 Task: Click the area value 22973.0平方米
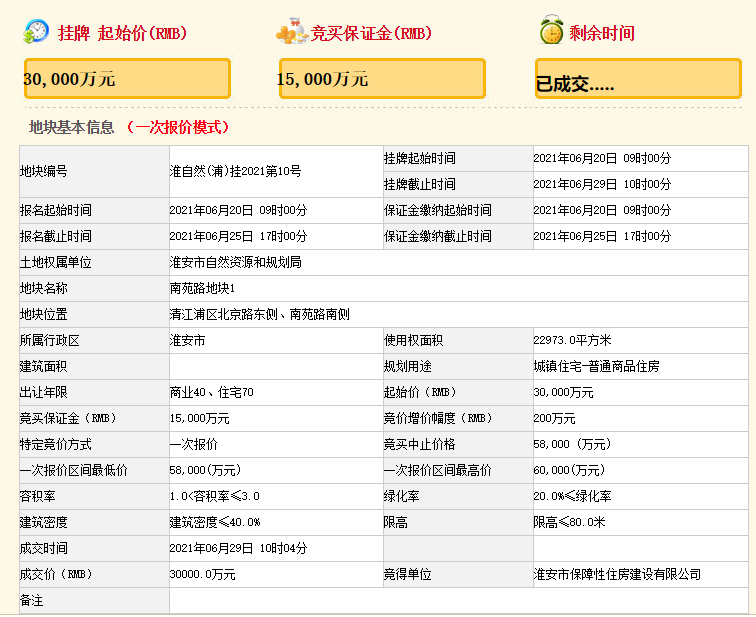point(572,340)
